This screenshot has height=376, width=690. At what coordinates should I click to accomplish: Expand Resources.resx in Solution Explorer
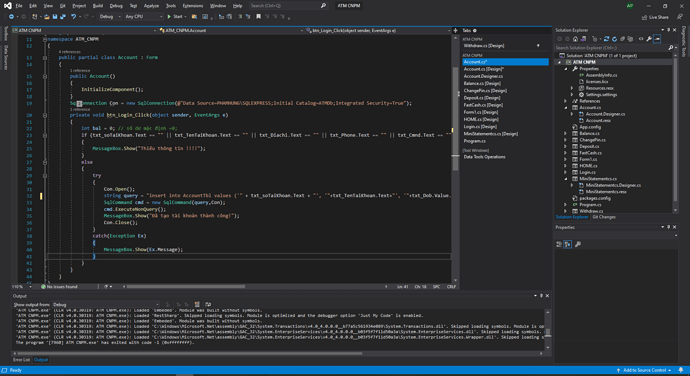click(x=572, y=88)
